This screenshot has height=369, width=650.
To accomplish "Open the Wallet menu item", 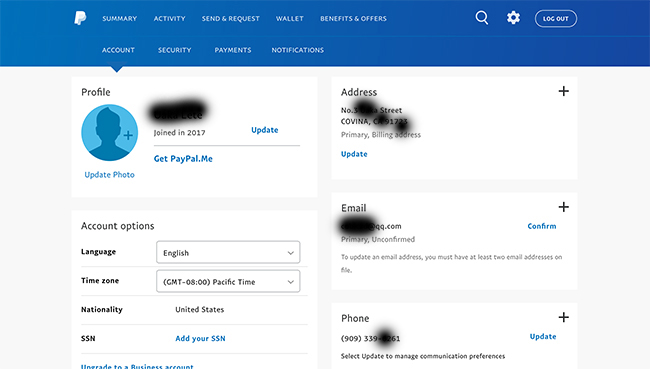I will point(290,19).
